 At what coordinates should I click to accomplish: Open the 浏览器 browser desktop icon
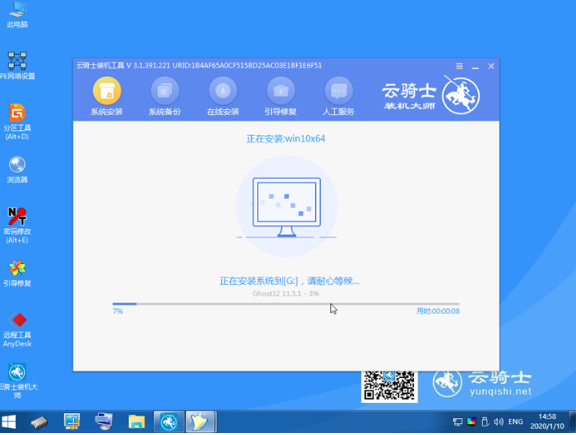point(17,169)
